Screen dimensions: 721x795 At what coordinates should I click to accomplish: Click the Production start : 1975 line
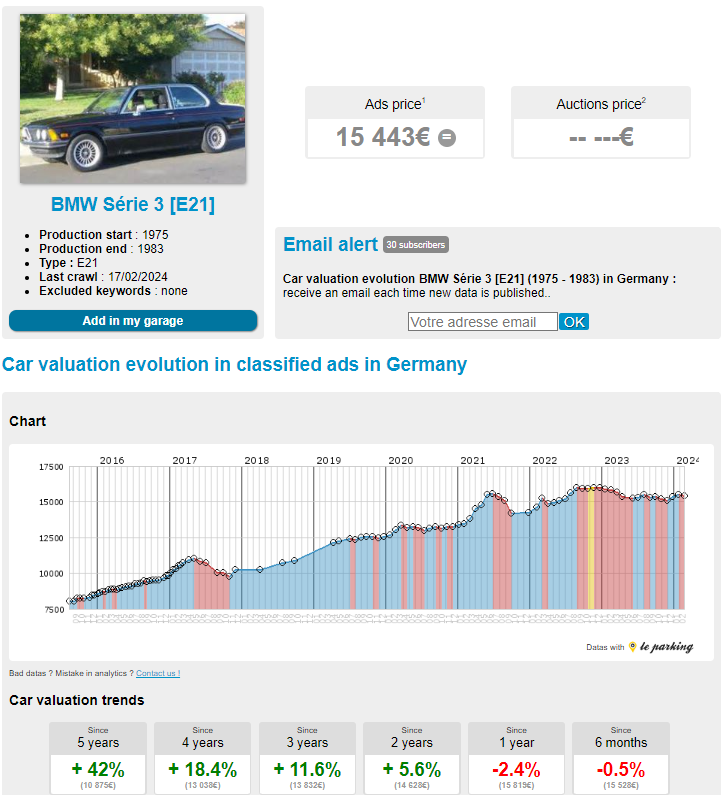coord(103,235)
